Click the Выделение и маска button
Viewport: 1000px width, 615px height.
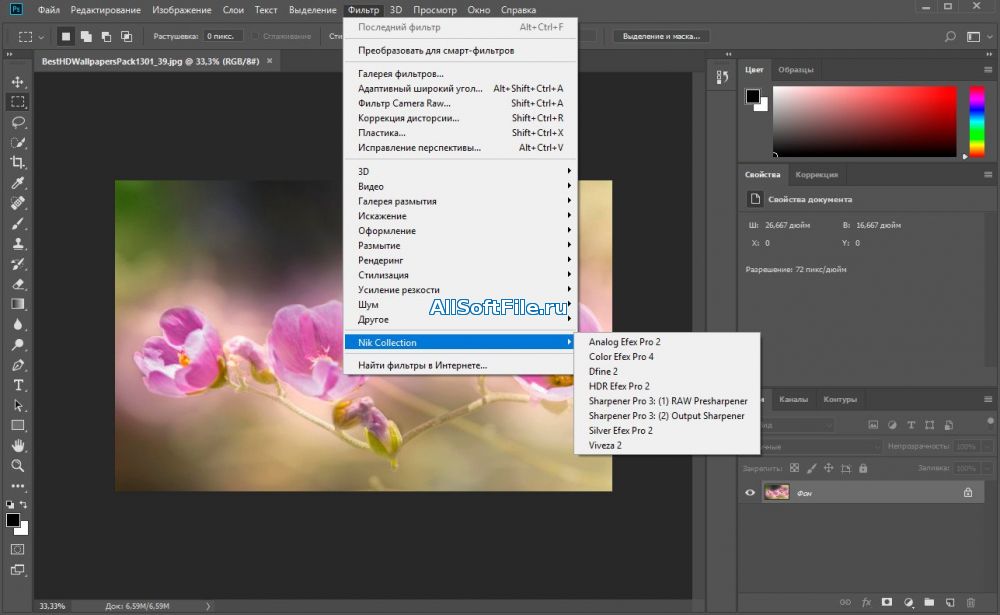click(661, 36)
